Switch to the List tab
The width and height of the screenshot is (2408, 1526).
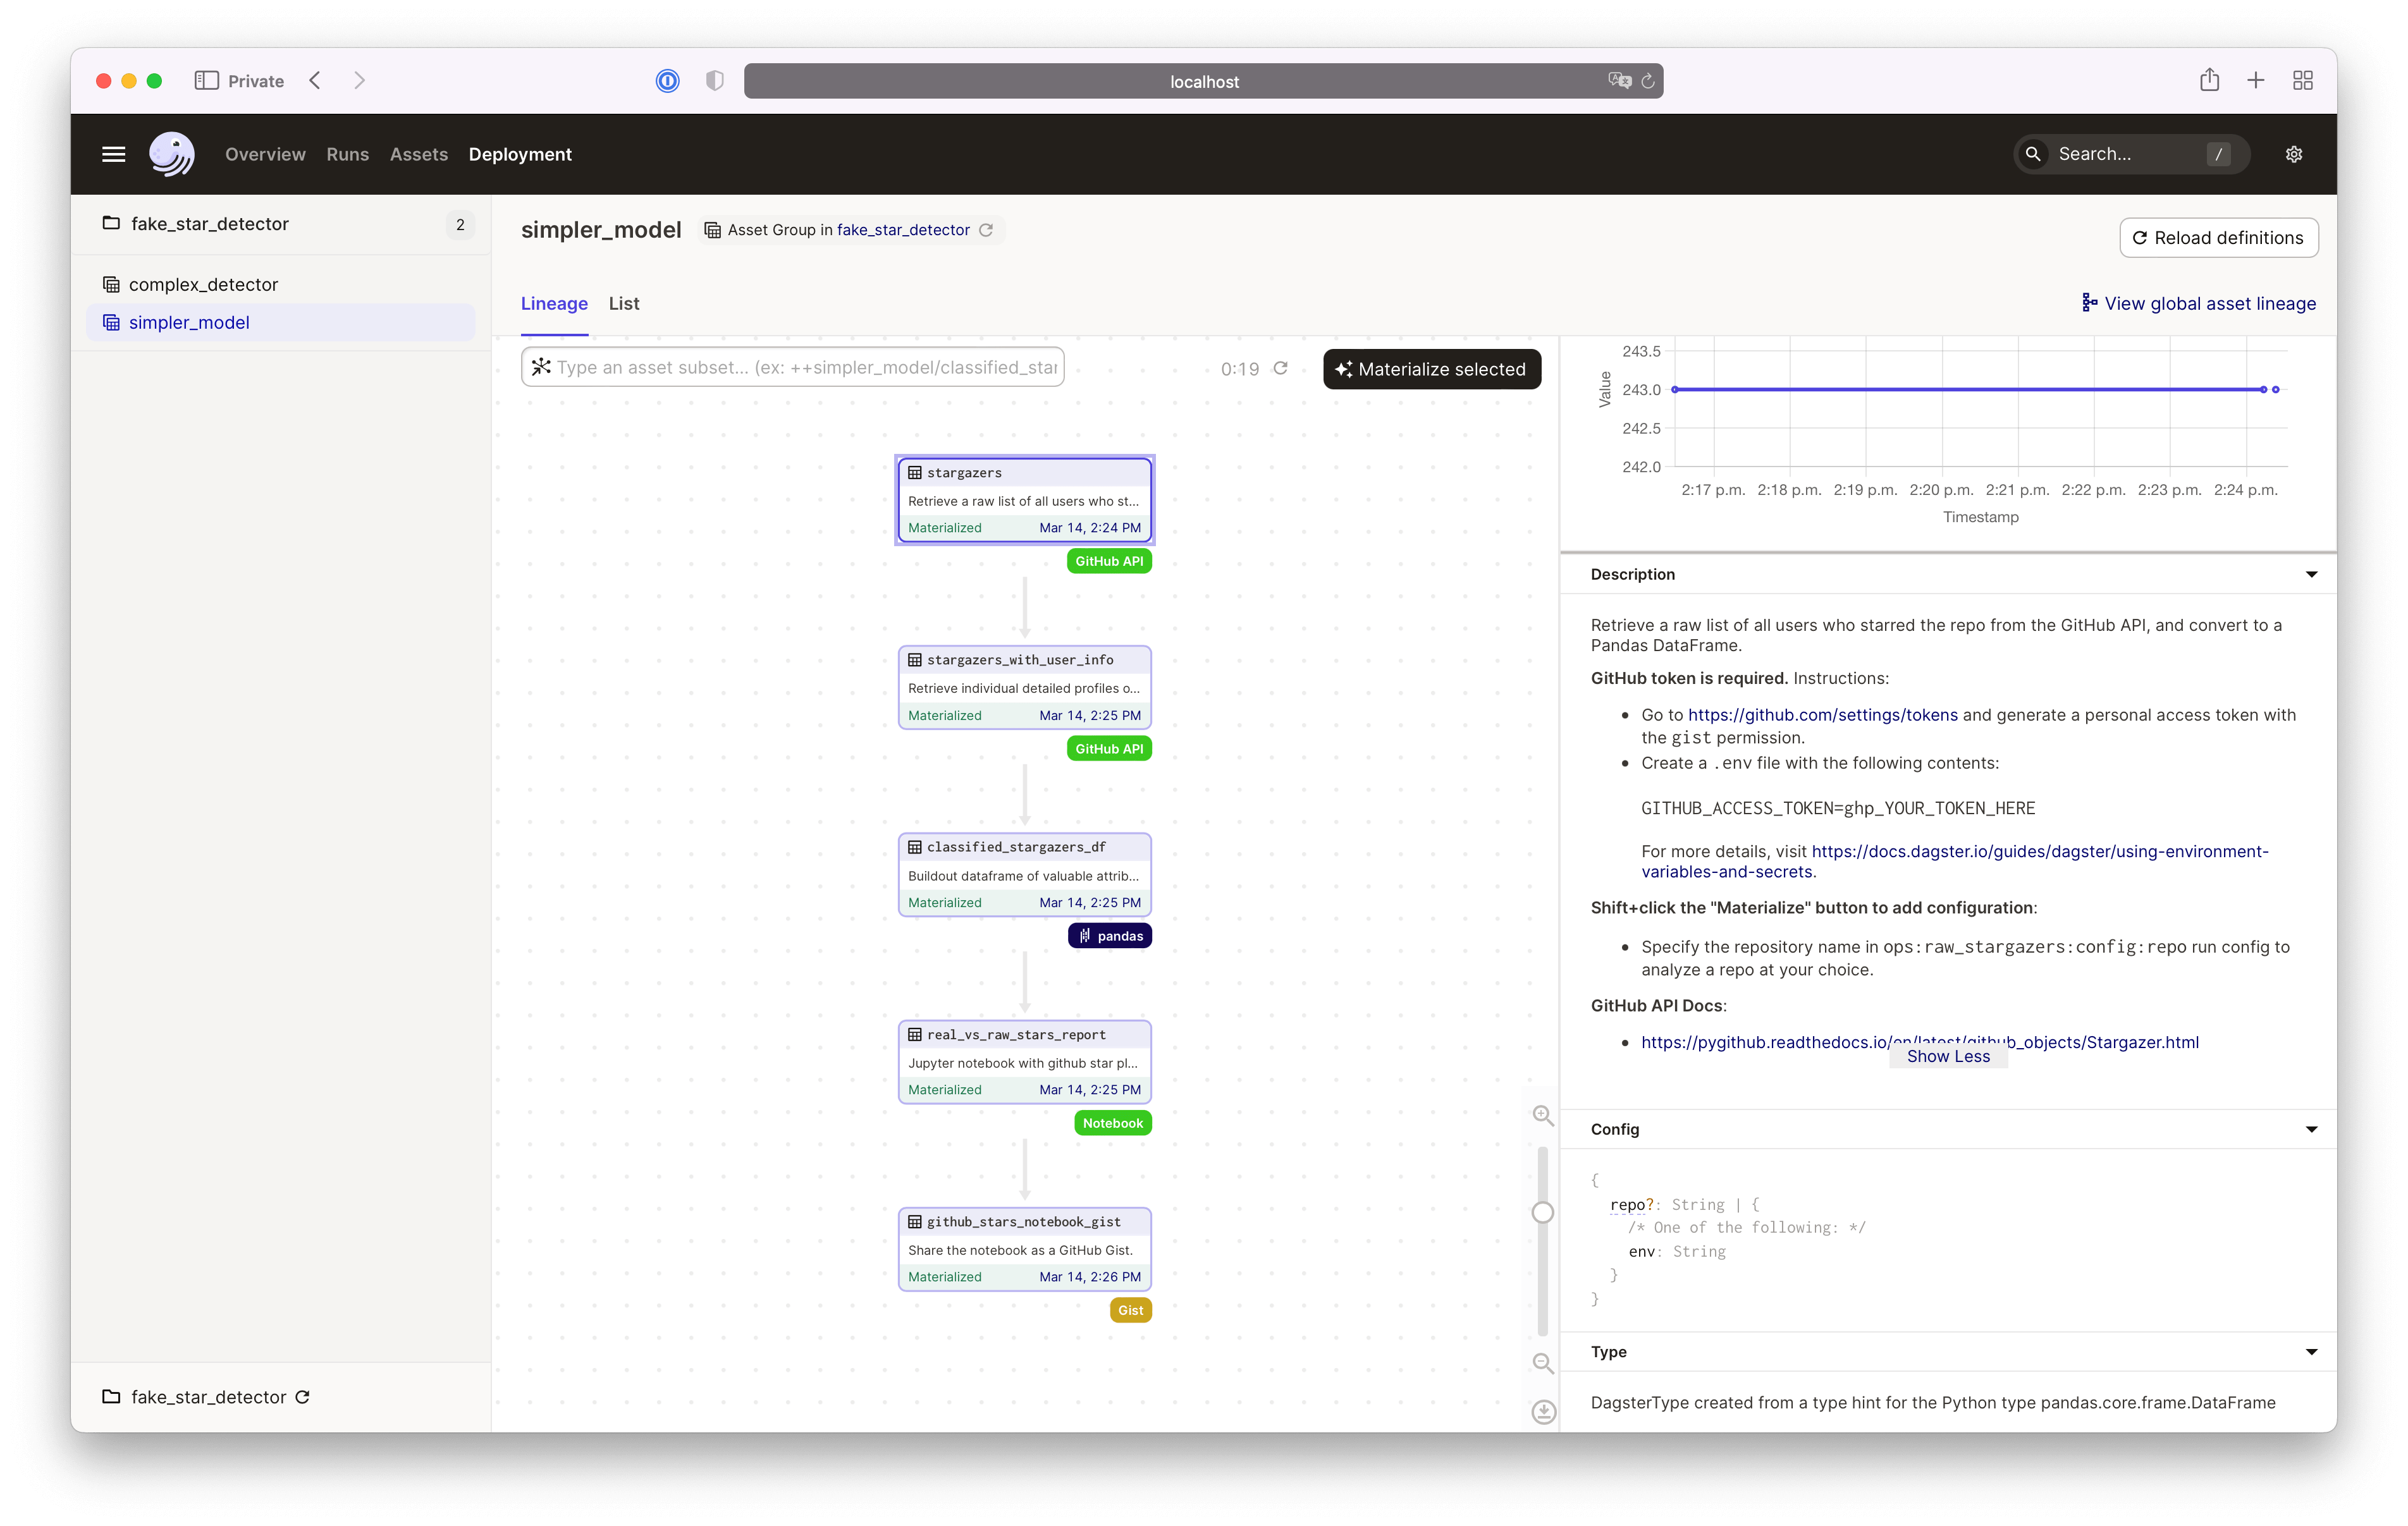[623, 303]
